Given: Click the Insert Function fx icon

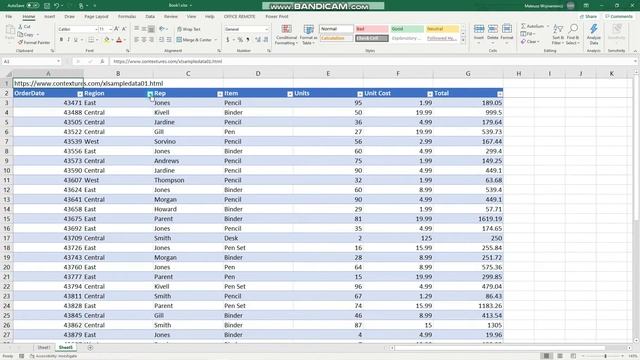Looking at the screenshot, I should click(102, 61).
